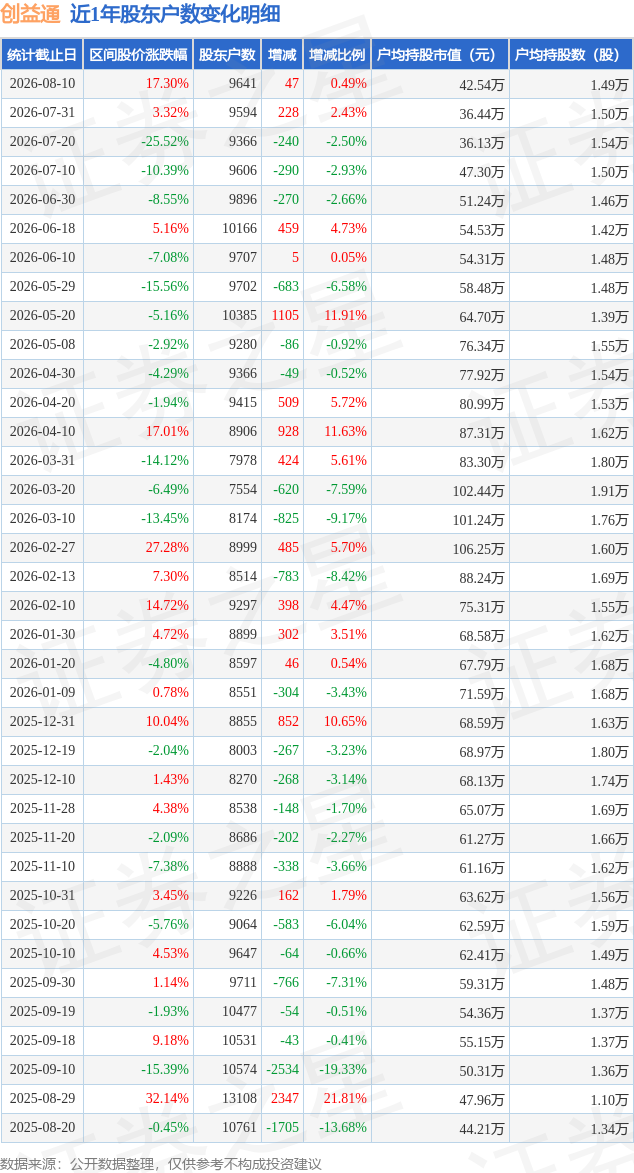
Task: Click the 股东户数 column header
Action: (227, 55)
